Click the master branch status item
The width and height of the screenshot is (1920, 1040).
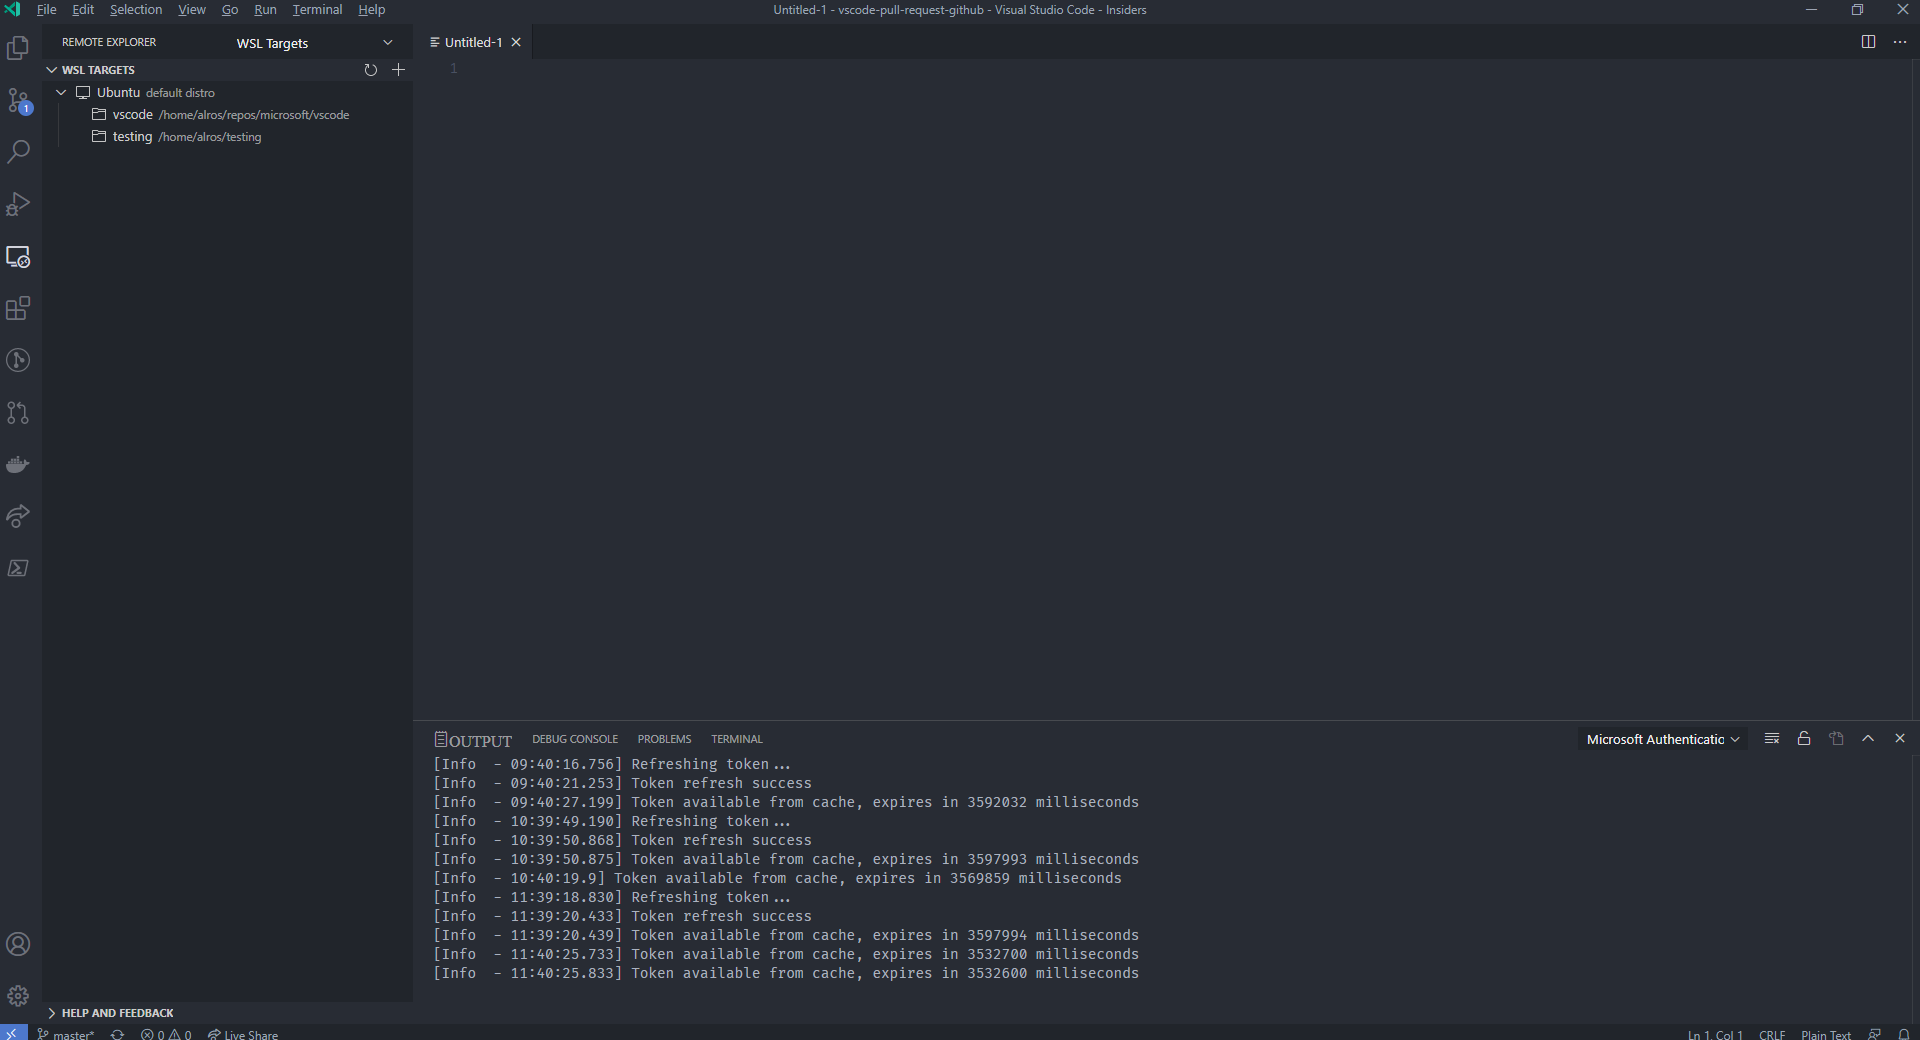pos(66,1034)
